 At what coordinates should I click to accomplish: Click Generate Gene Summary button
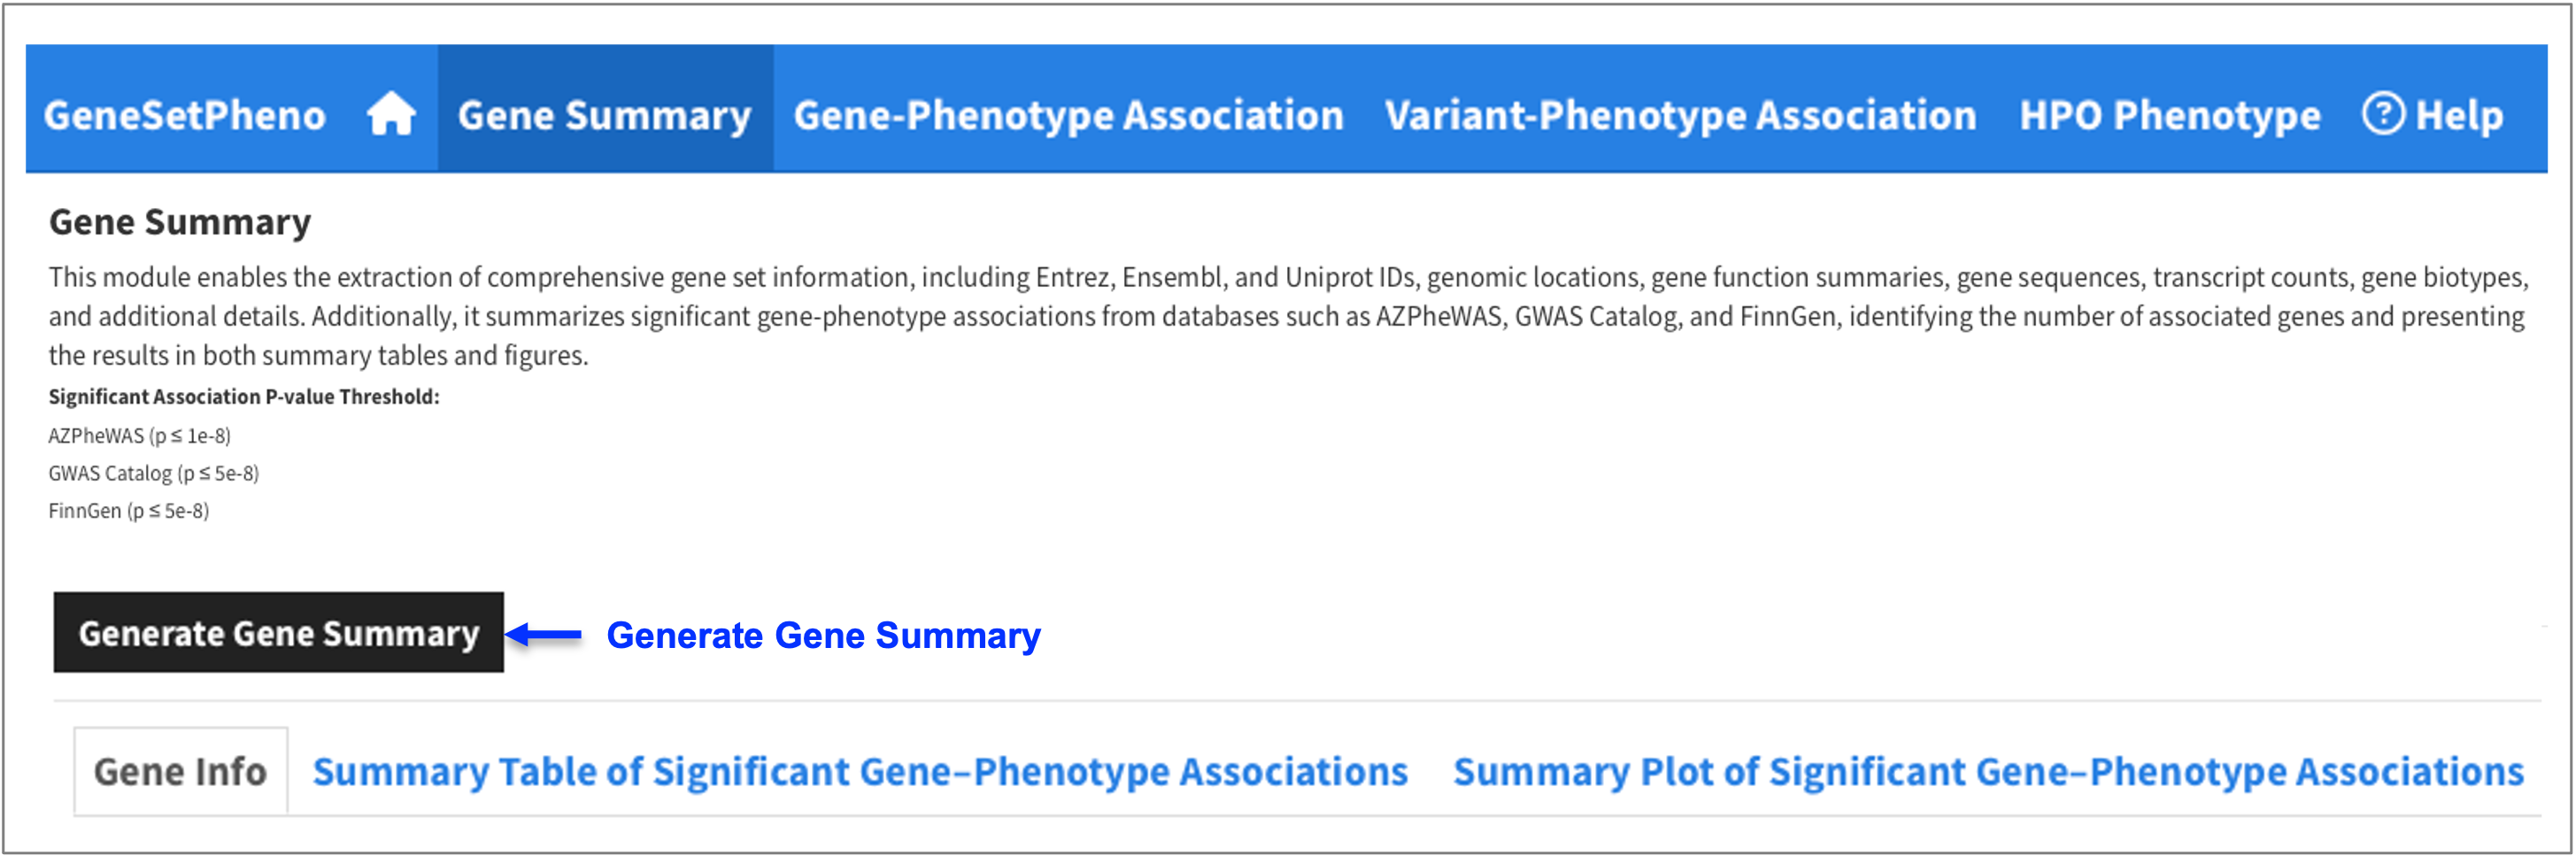tap(279, 632)
